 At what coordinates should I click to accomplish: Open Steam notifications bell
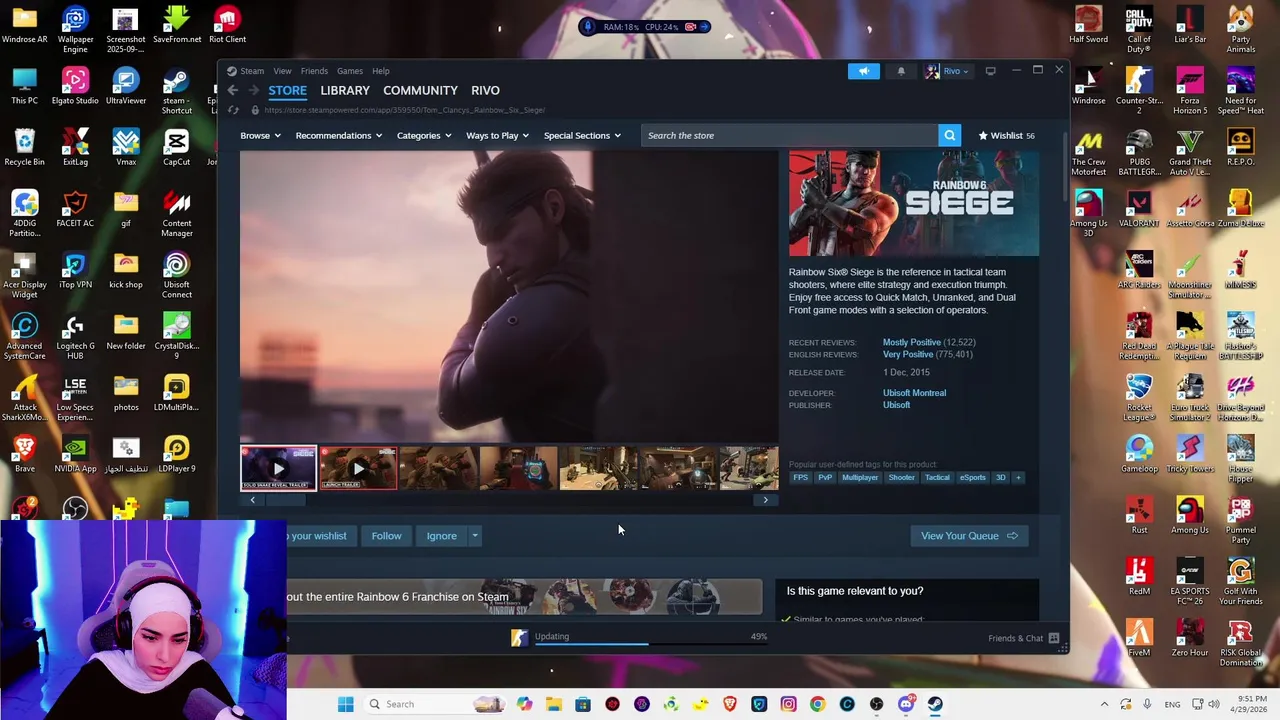click(x=901, y=71)
